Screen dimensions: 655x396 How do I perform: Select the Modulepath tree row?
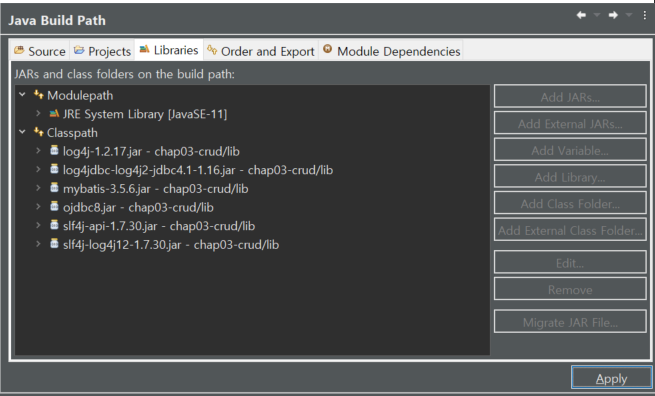[252, 95]
